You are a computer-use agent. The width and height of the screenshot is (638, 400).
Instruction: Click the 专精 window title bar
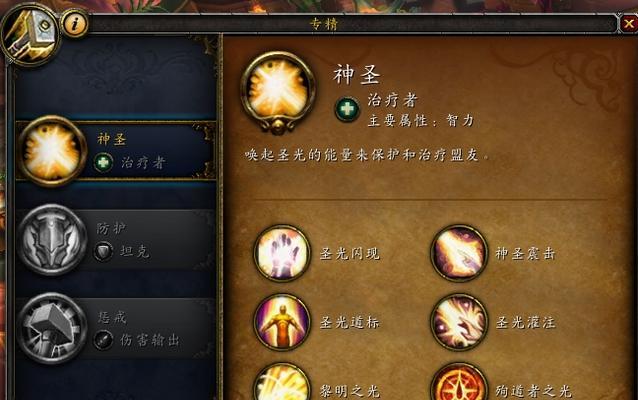(x=352, y=24)
